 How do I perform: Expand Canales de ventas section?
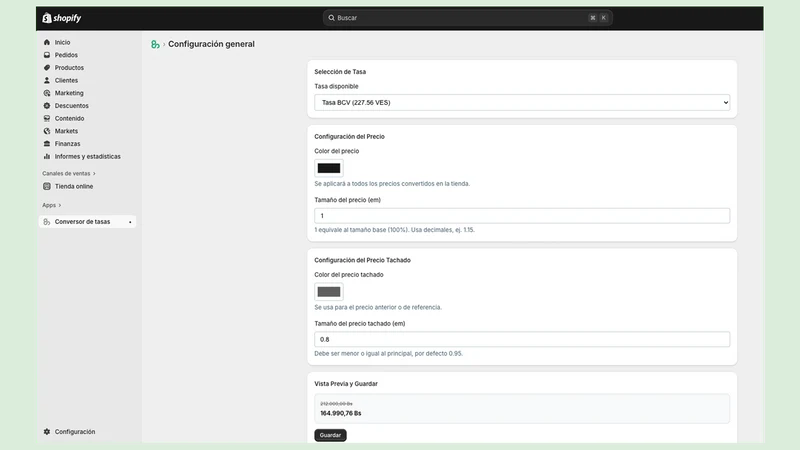69,173
